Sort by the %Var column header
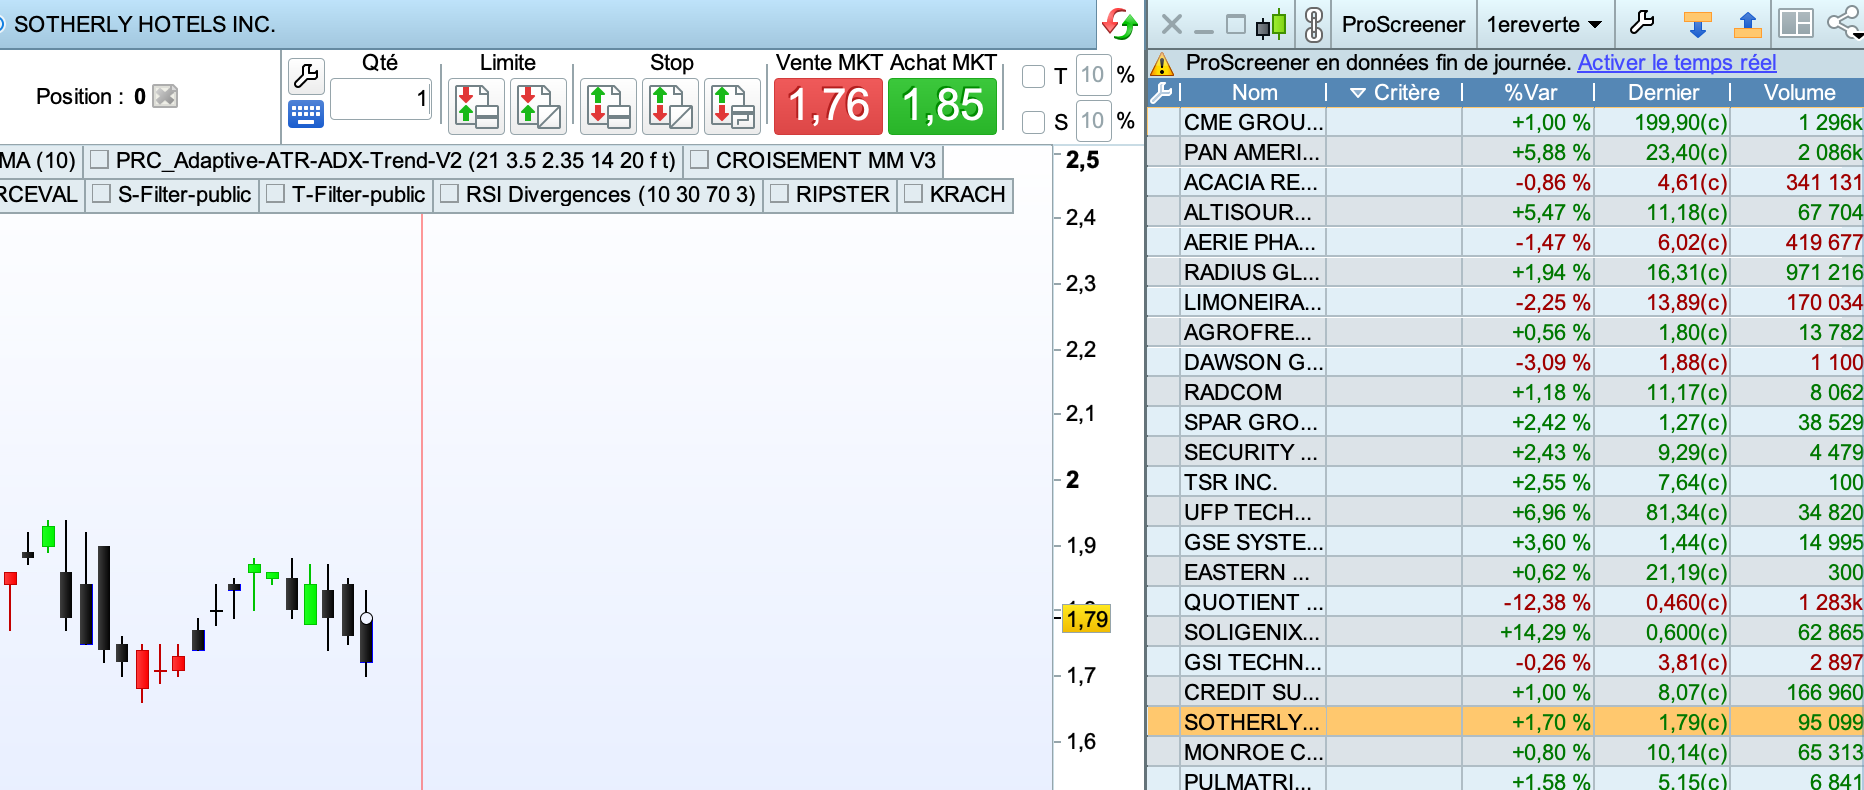Viewport: 1864px width, 790px height. pos(1530,93)
